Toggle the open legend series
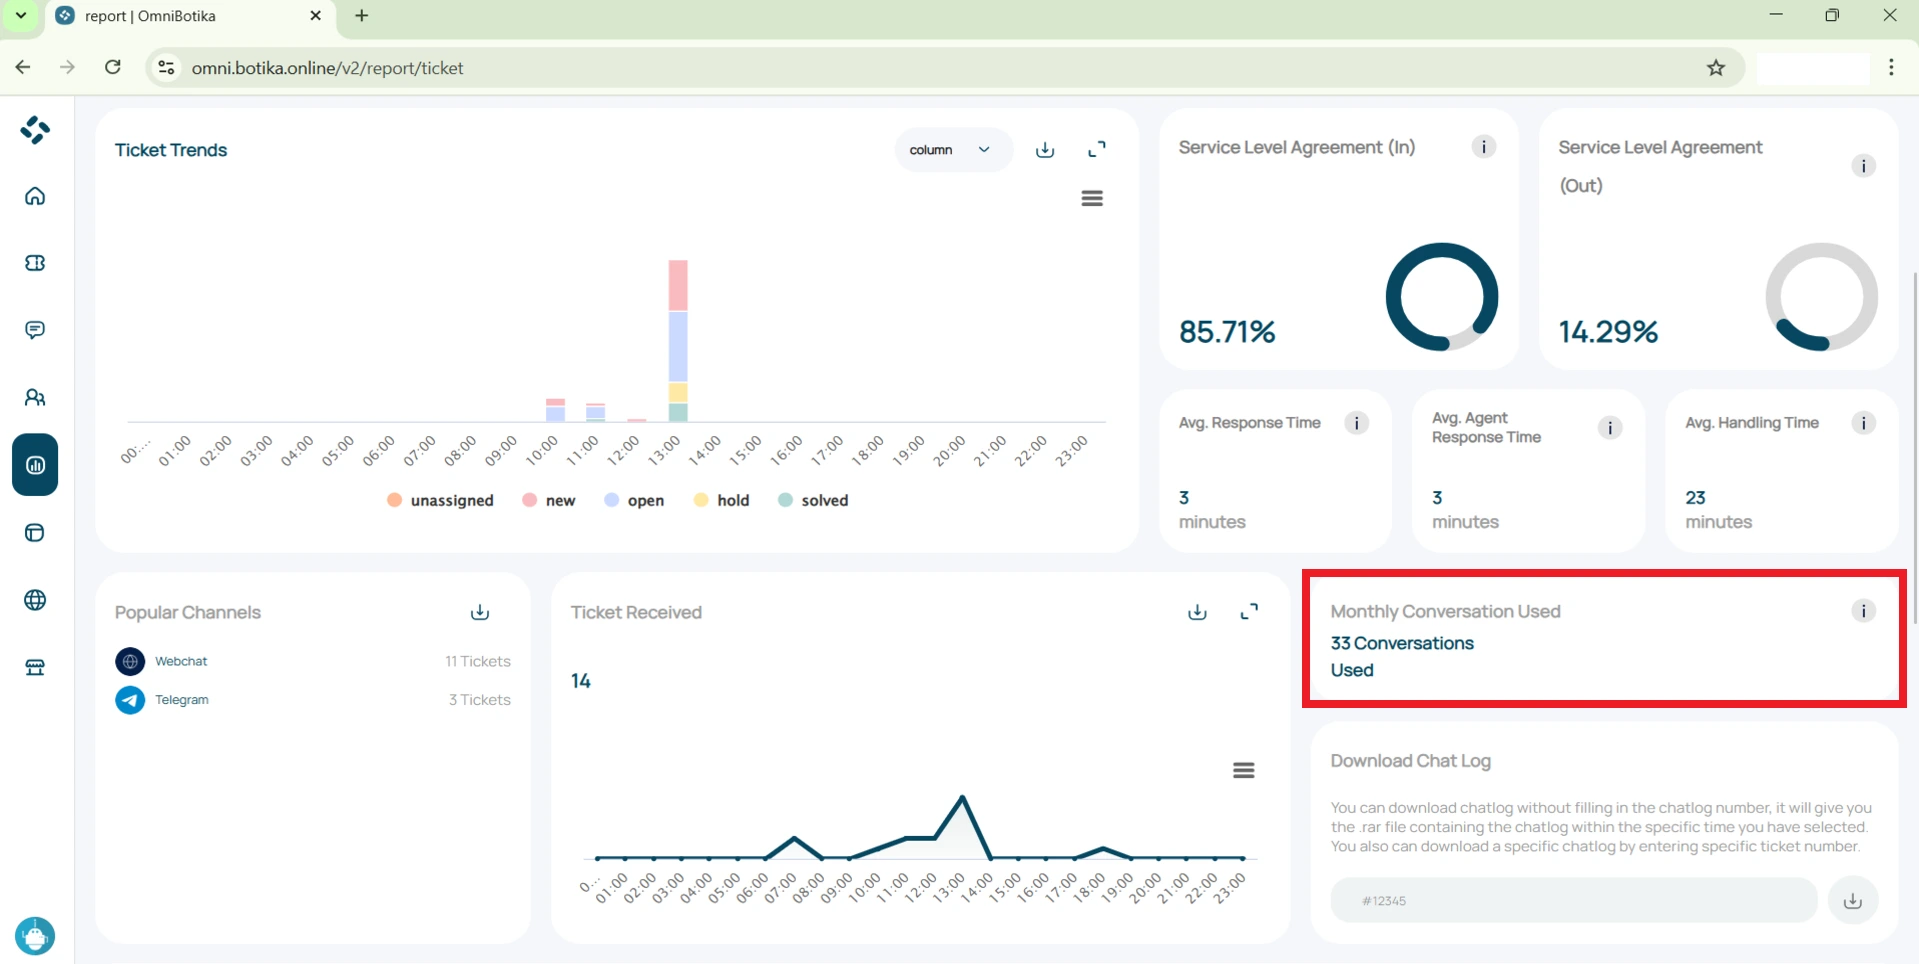1919x964 pixels. coord(634,500)
